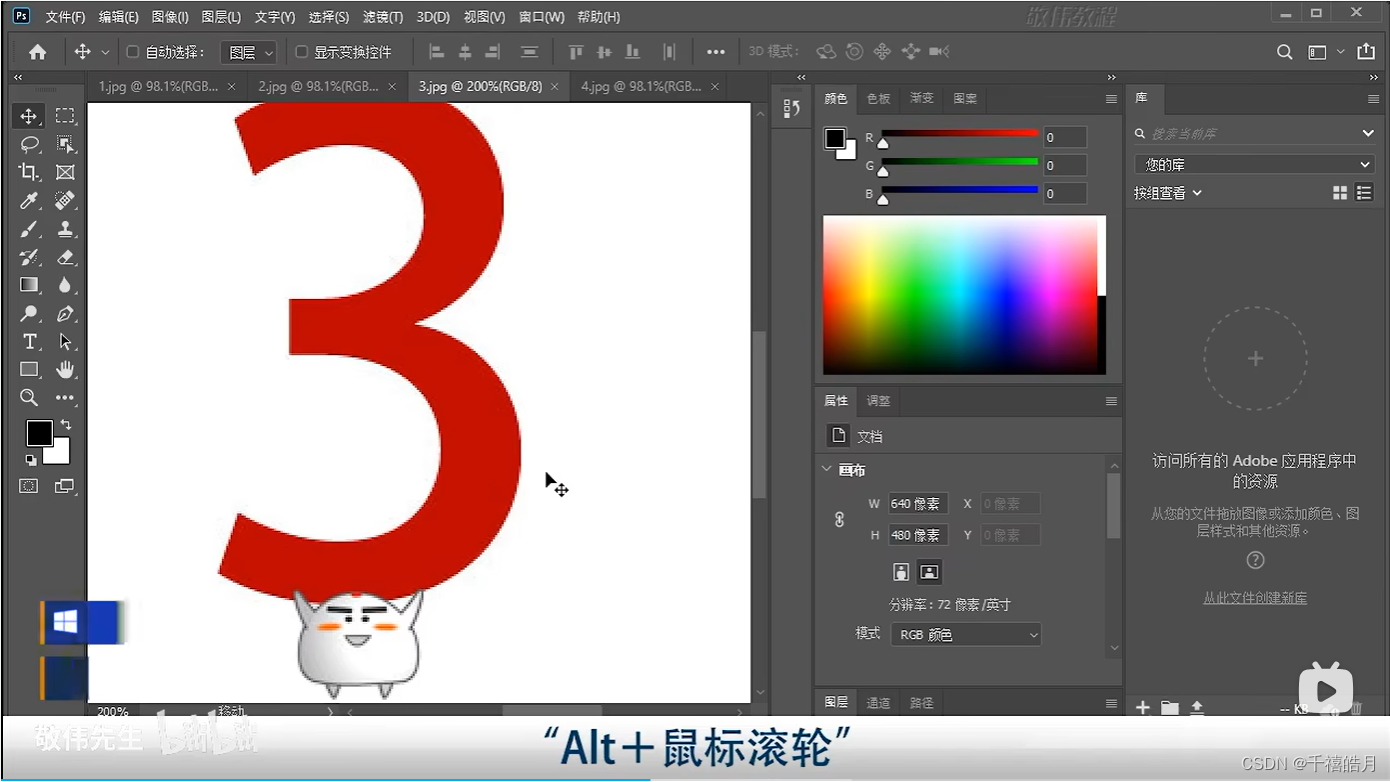Image resolution: width=1390 pixels, height=782 pixels.
Task: Set landscape canvas orientation
Action: click(929, 572)
